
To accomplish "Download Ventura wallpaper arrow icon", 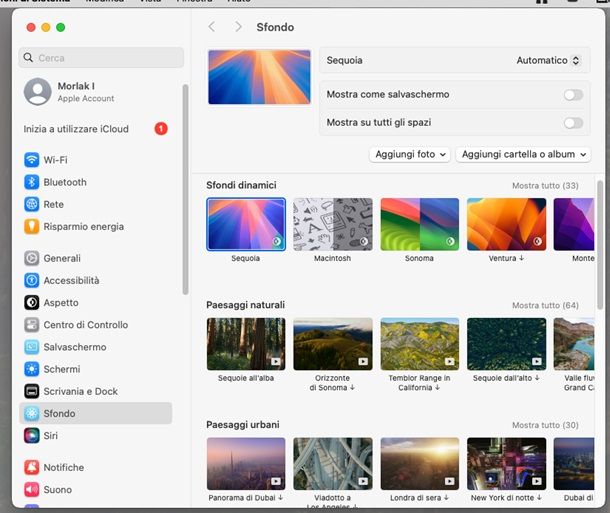I will coord(522,258).
